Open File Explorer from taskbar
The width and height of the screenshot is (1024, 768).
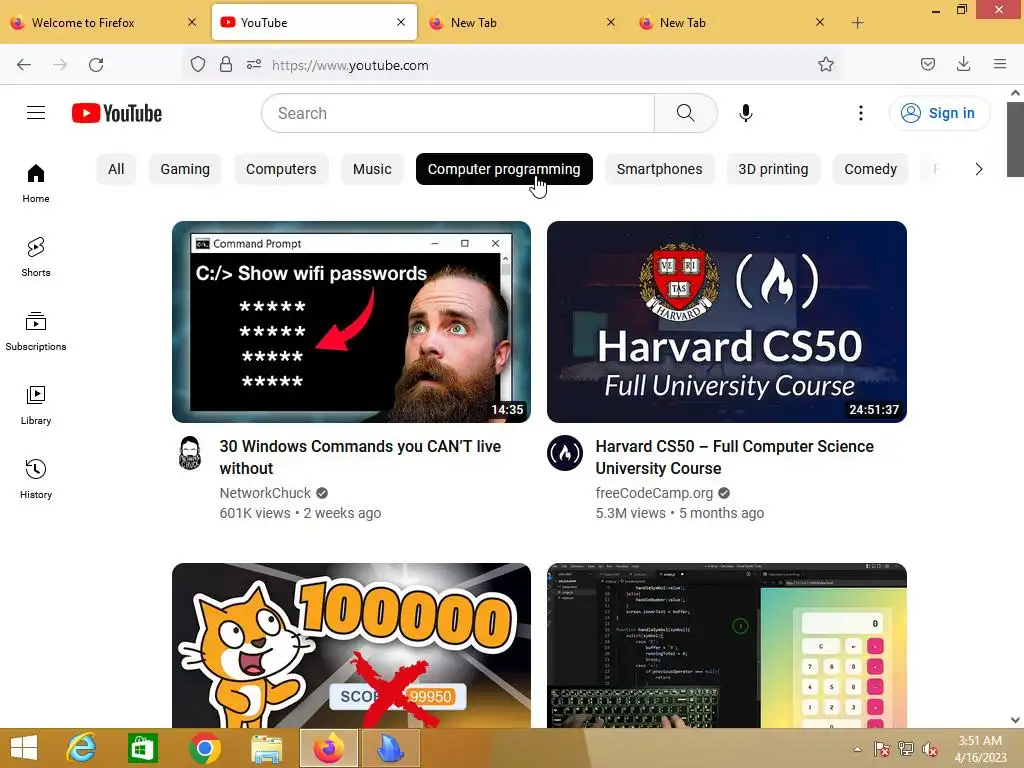(266, 748)
